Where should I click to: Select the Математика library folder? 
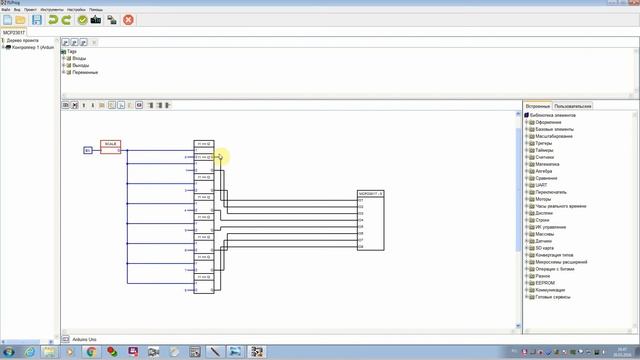(547, 164)
